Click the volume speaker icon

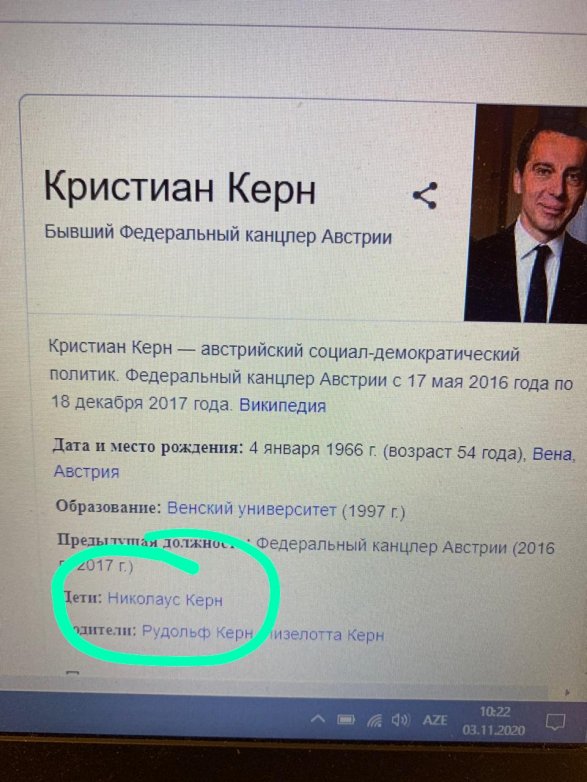click(x=400, y=720)
